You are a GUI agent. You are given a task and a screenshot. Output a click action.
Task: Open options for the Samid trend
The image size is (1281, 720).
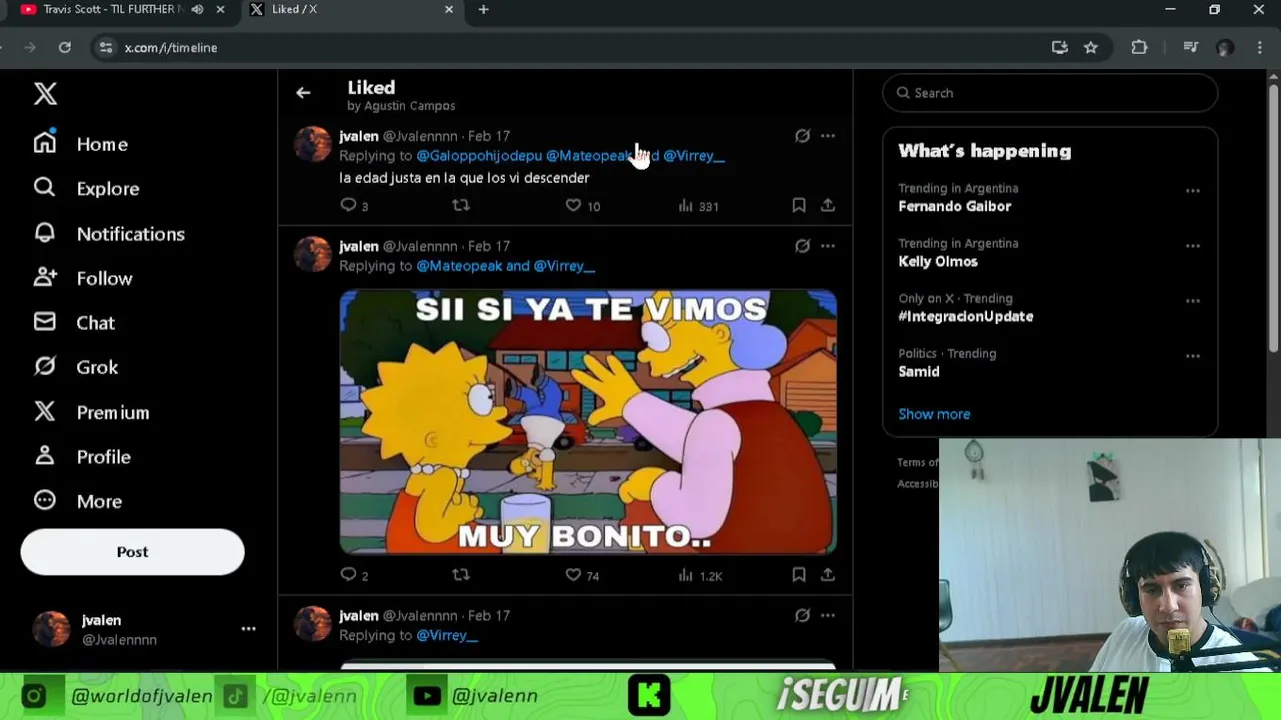click(1193, 356)
